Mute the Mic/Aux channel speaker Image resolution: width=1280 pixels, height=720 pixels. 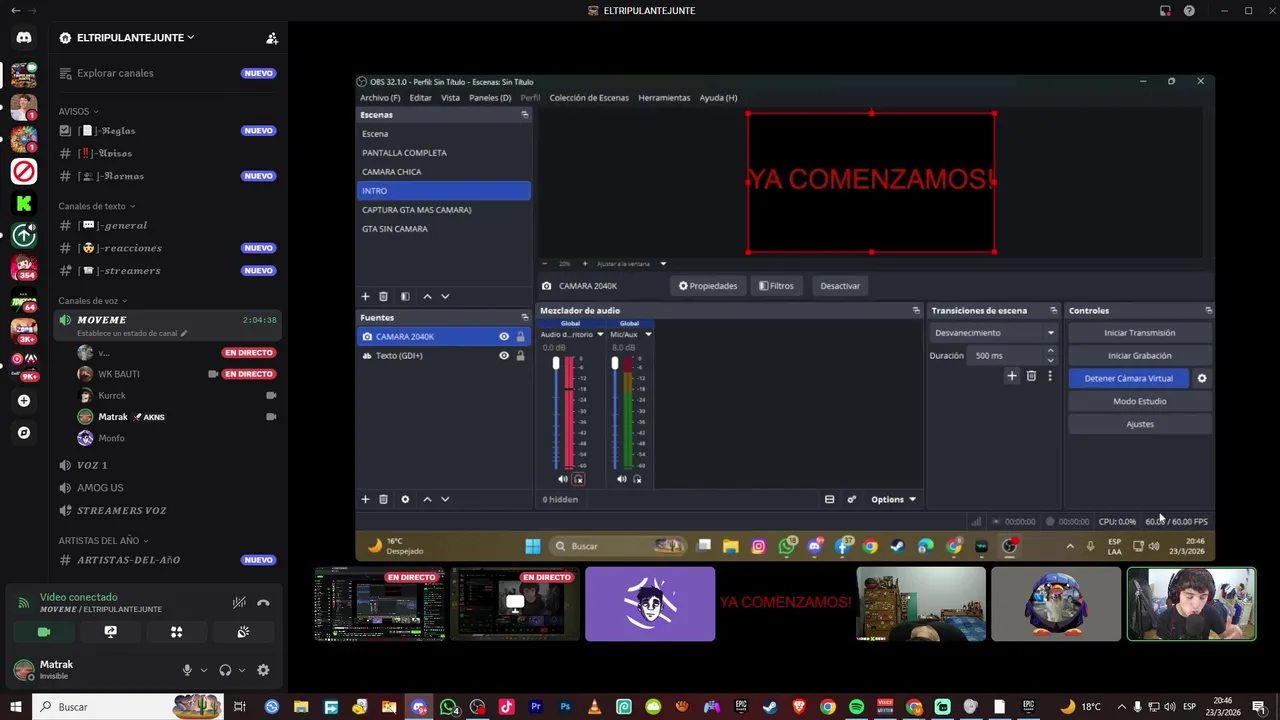622,479
